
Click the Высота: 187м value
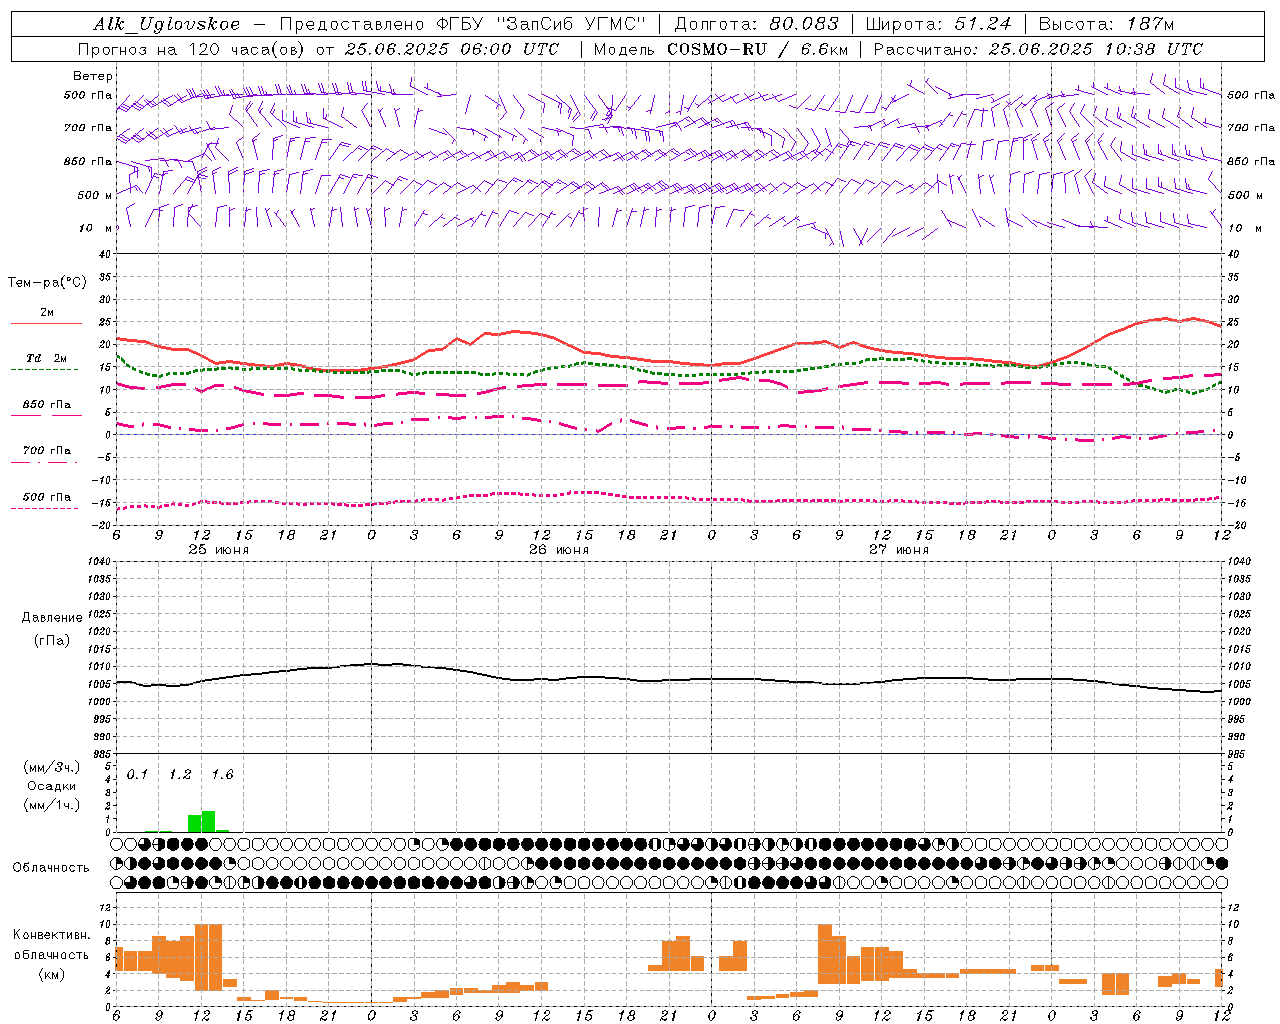point(1106,24)
